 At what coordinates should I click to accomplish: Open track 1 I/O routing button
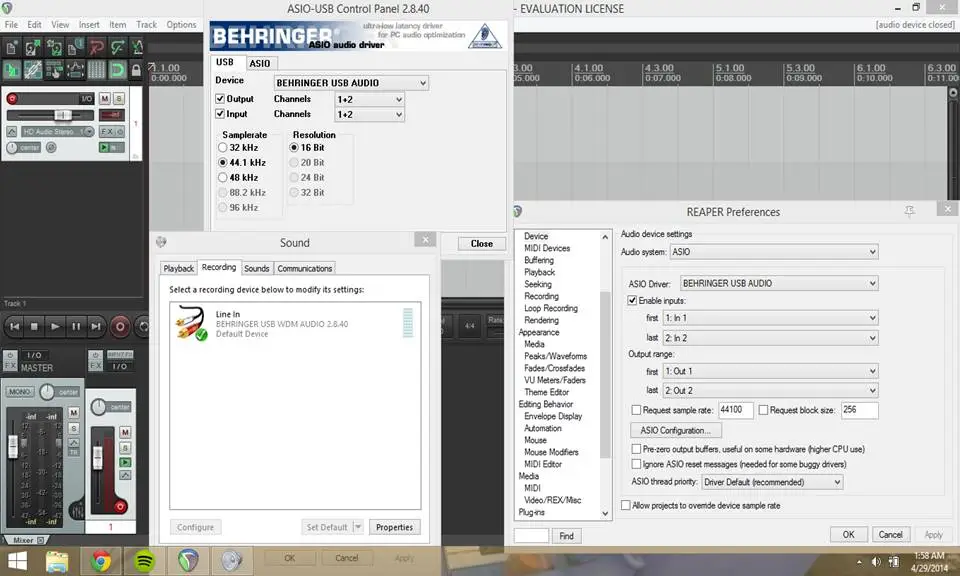87,99
